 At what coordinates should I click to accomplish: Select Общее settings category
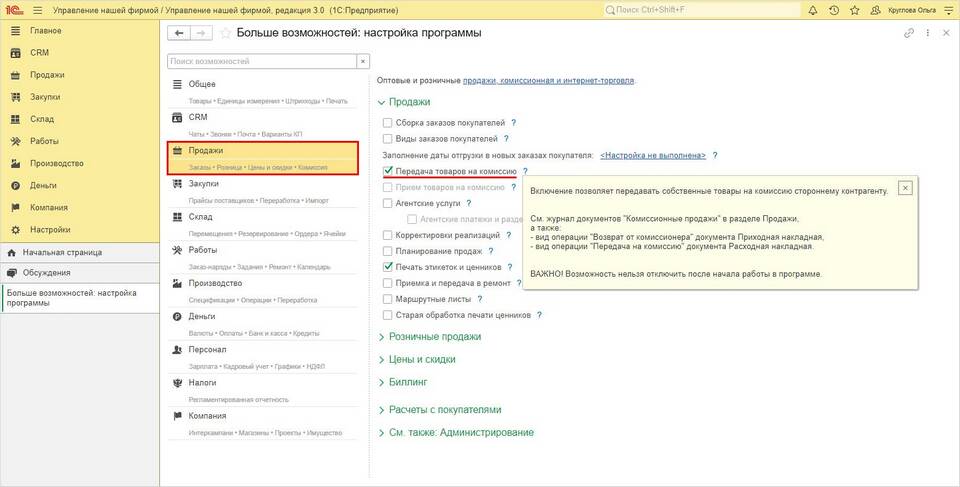pyautogui.click(x=262, y=91)
